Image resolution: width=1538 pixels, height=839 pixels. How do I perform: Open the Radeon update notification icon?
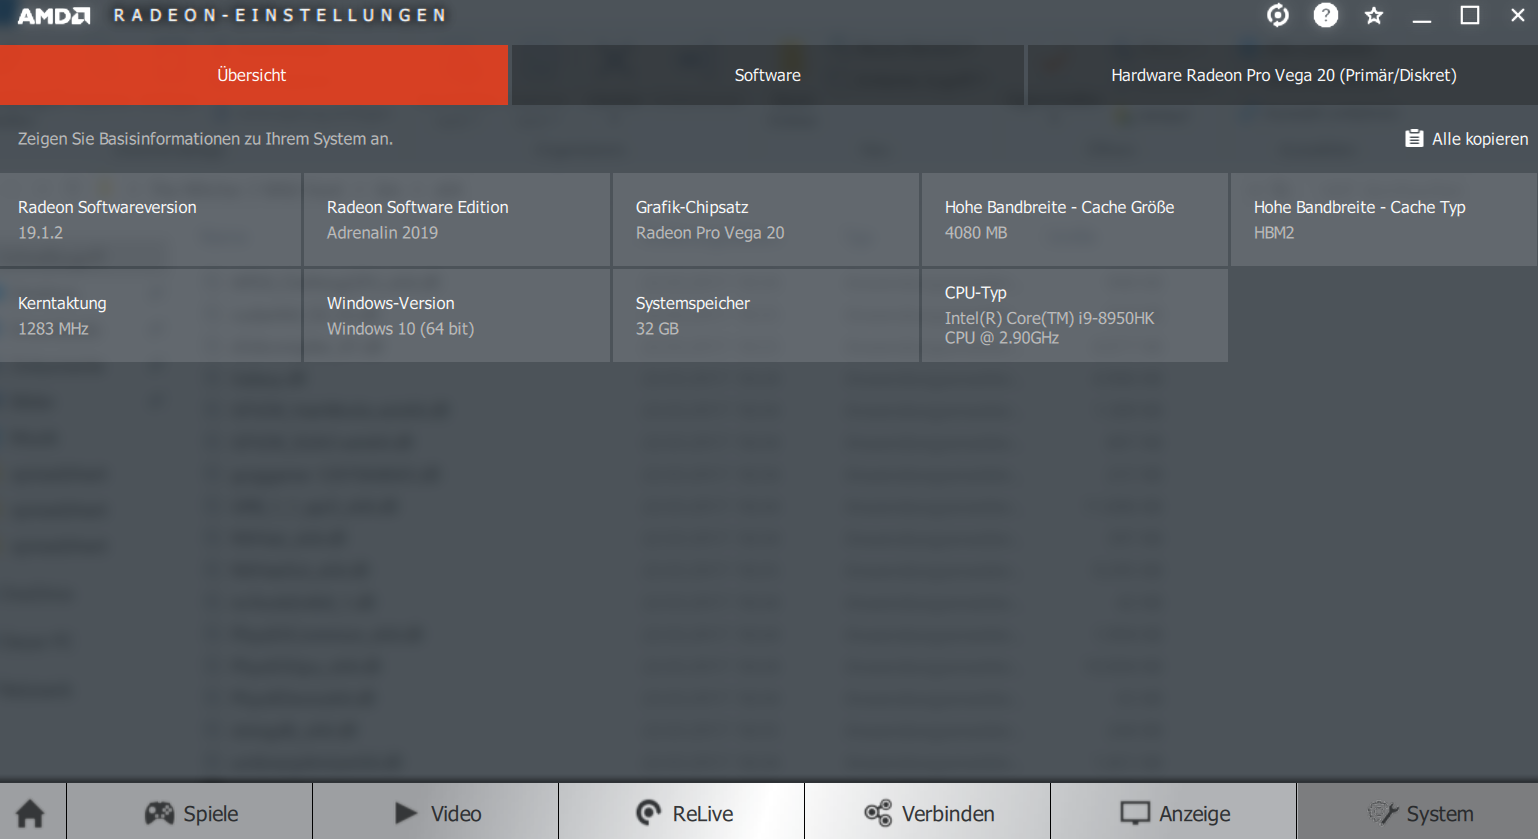[x=1278, y=15]
